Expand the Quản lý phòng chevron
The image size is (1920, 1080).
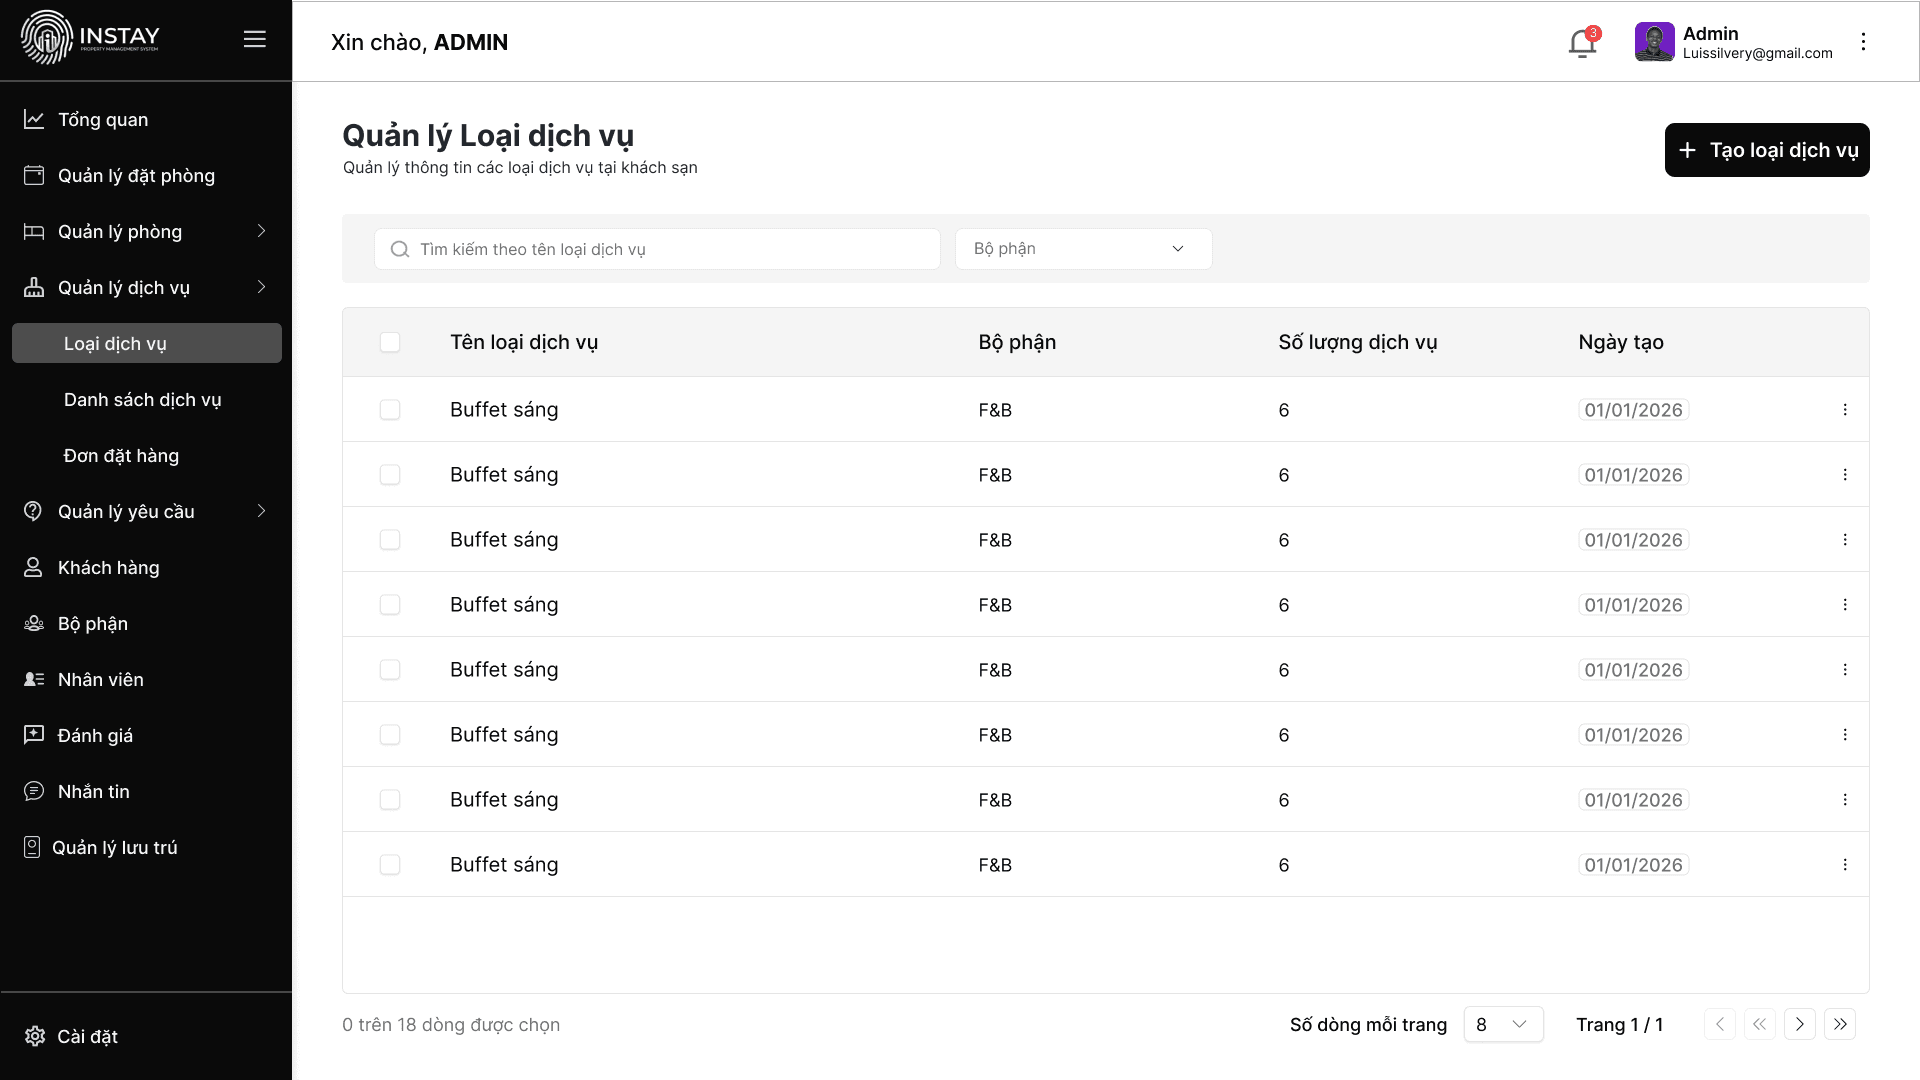[261, 231]
